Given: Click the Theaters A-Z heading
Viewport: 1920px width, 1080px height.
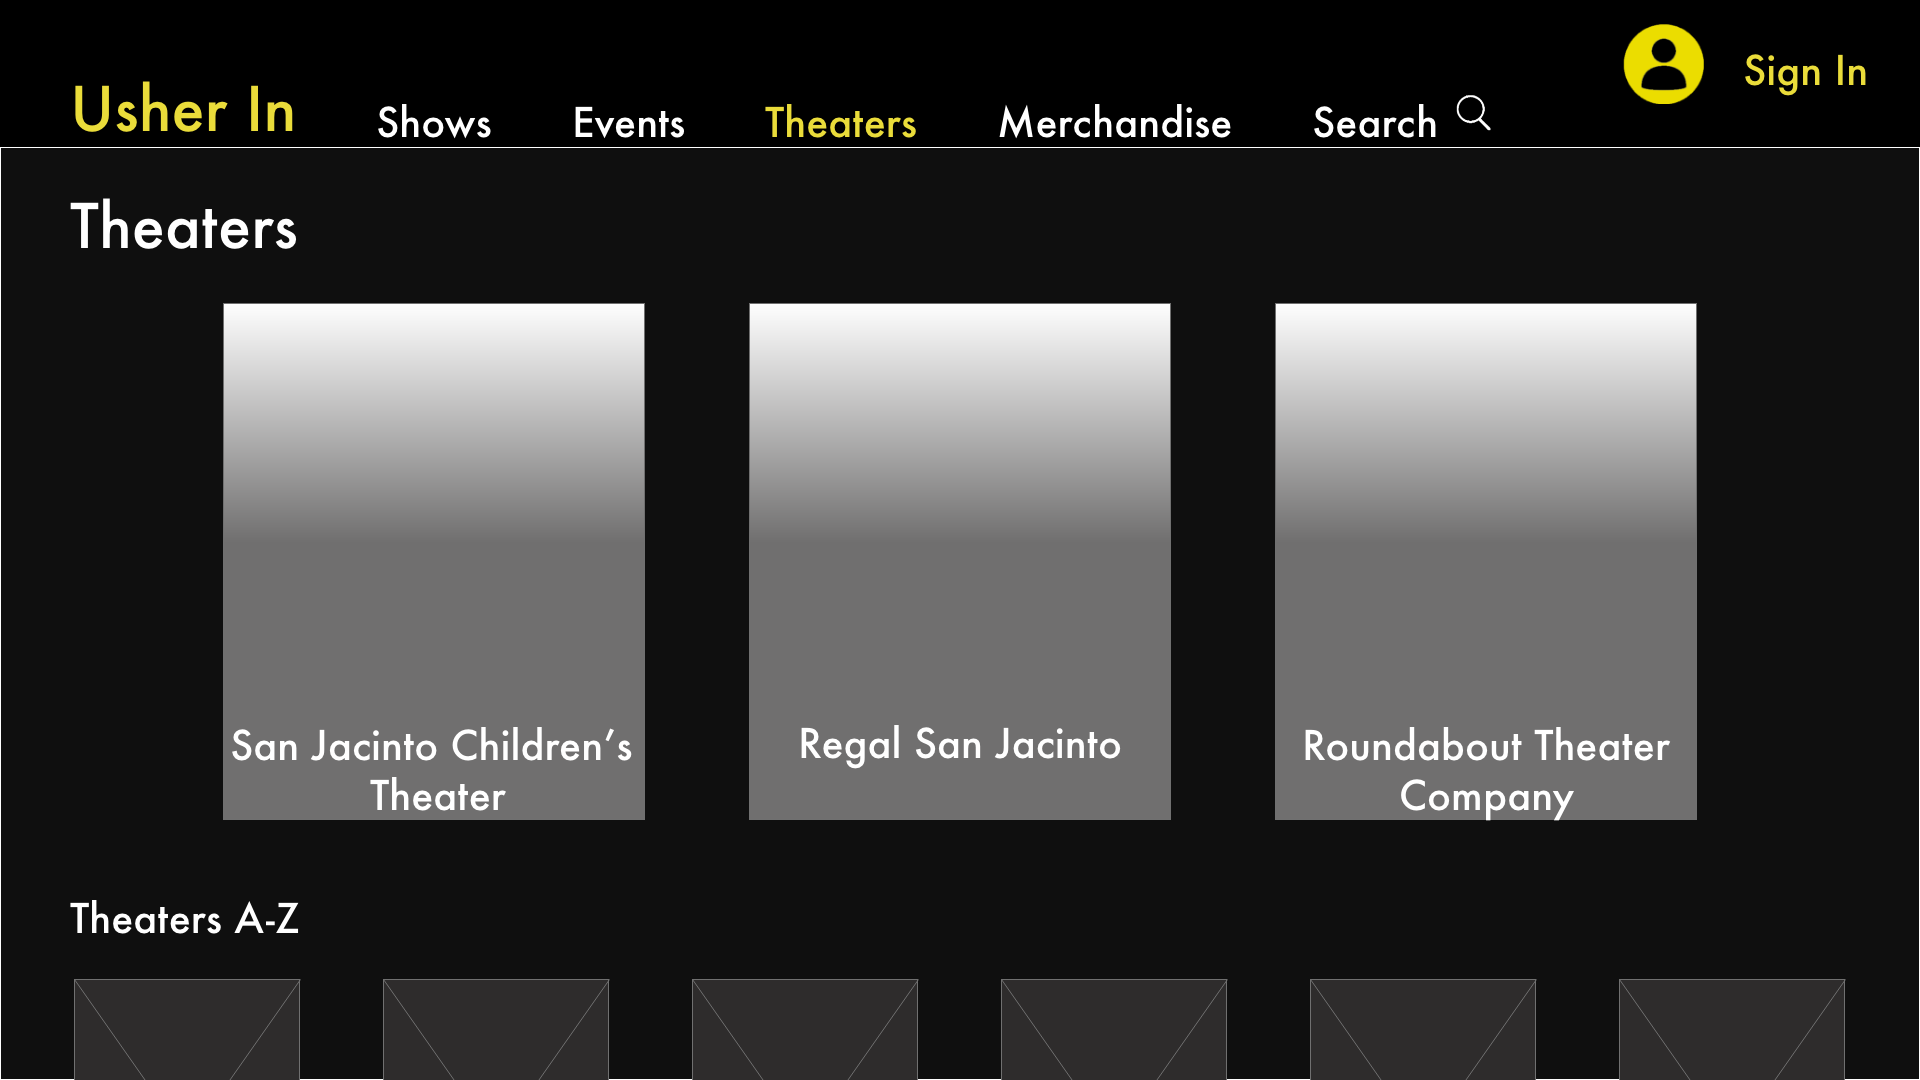Looking at the screenshot, I should coord(185,919).
